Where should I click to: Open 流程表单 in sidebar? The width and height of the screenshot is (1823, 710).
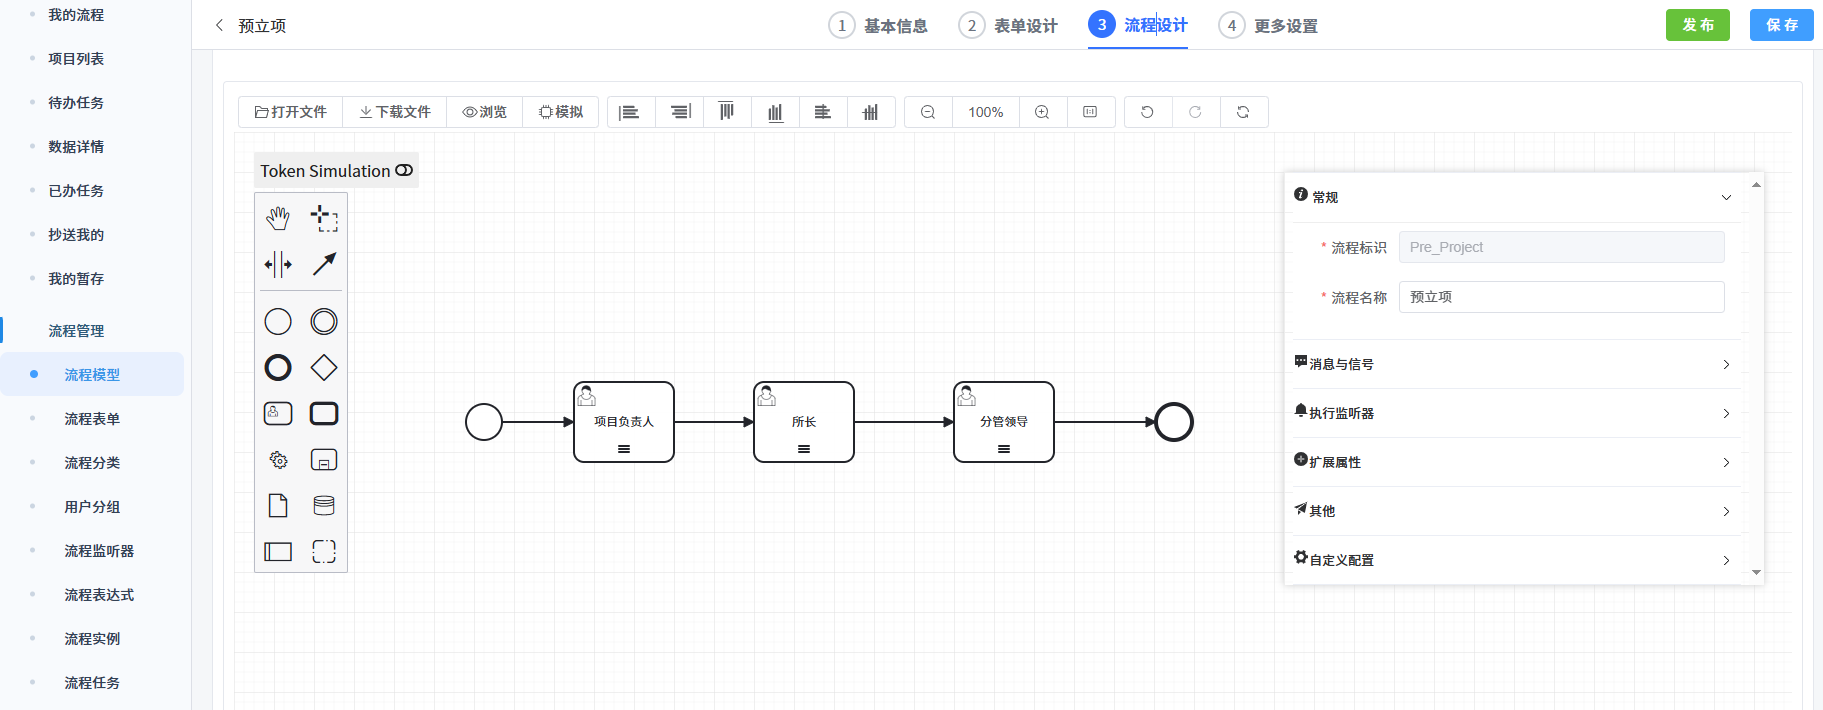[x=92, y=419]
